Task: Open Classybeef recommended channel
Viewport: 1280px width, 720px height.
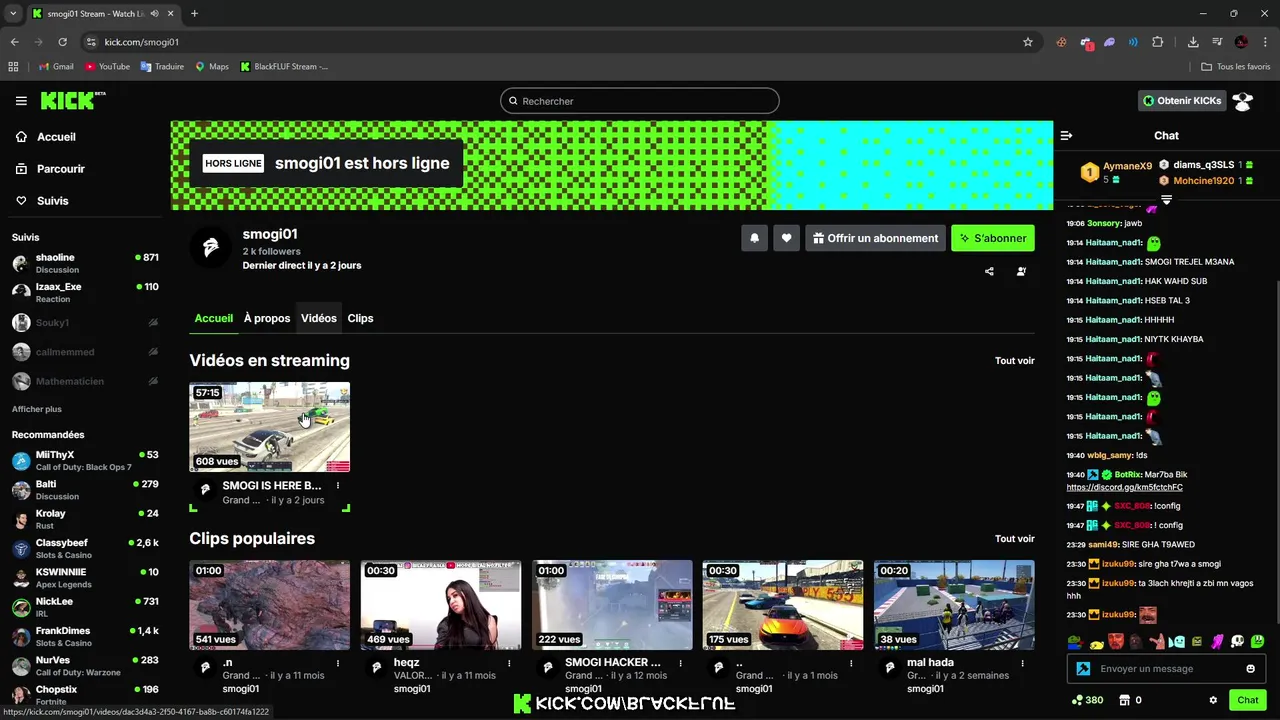Action: (x=85, y=548)
